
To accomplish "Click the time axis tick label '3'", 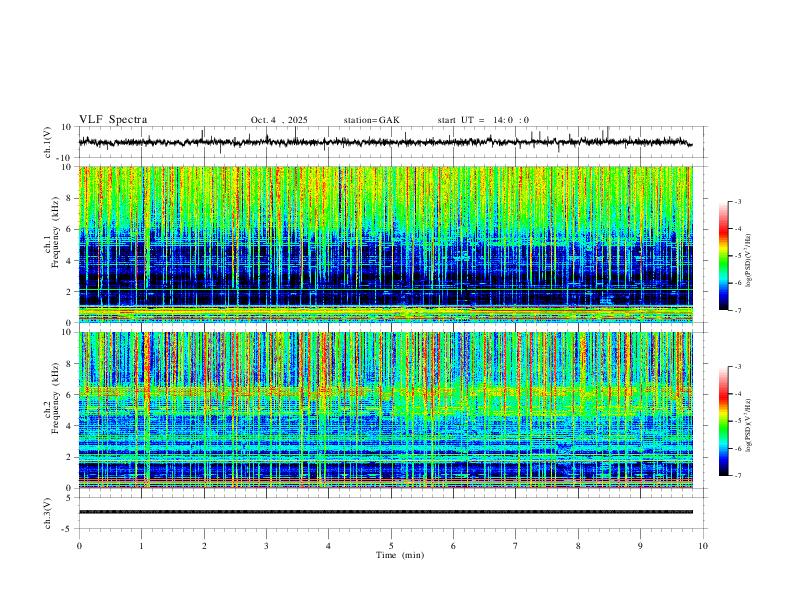I will click(266, 546).
